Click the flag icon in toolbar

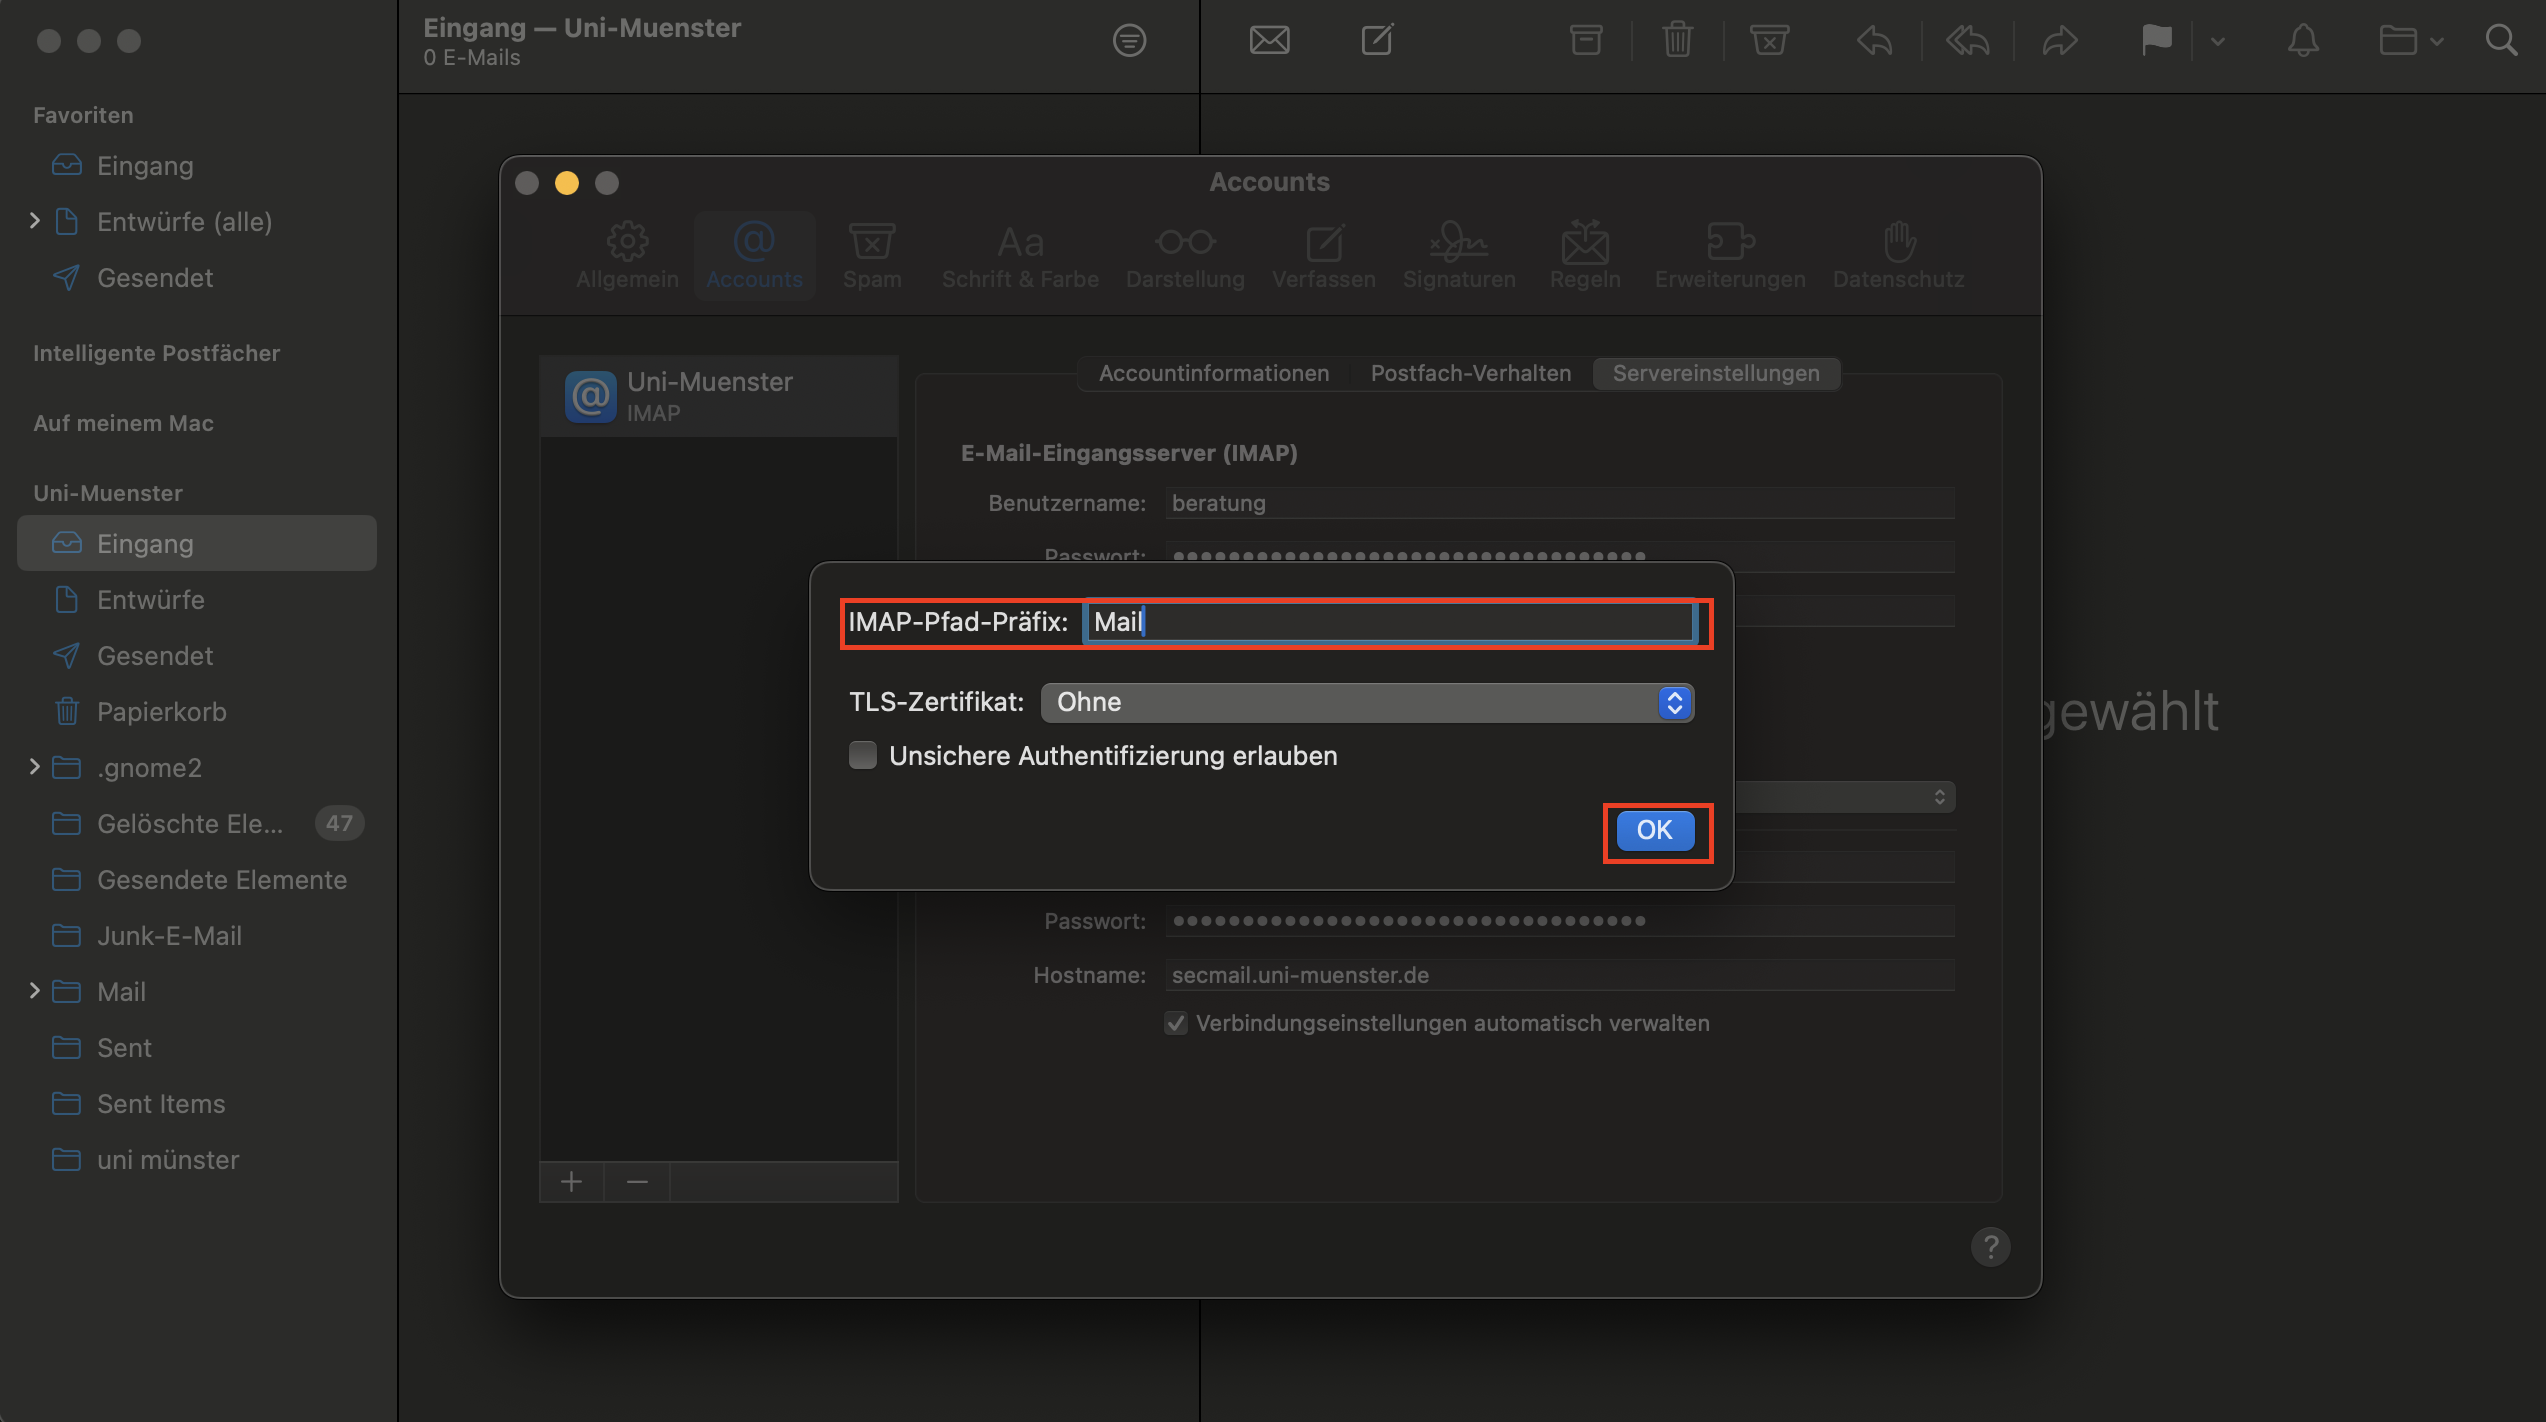coord(2156,41)
